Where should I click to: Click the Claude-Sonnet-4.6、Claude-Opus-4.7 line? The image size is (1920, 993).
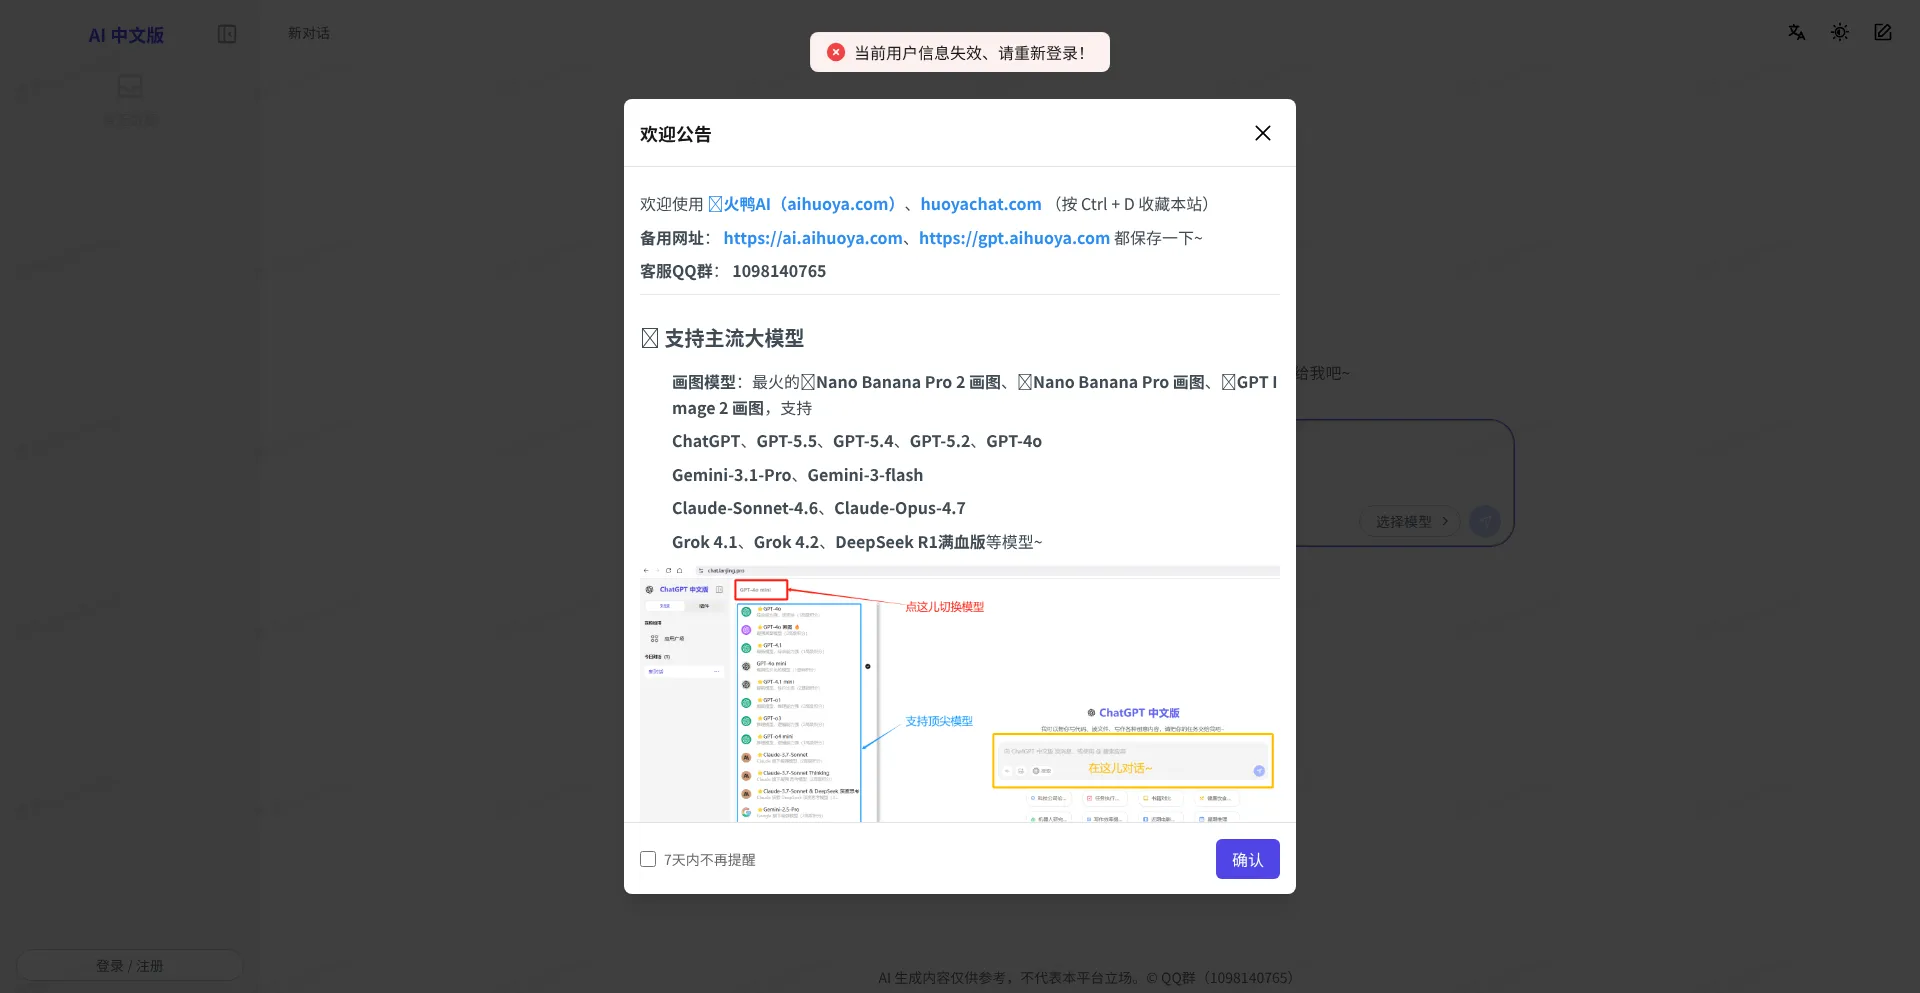coord(819,508)
